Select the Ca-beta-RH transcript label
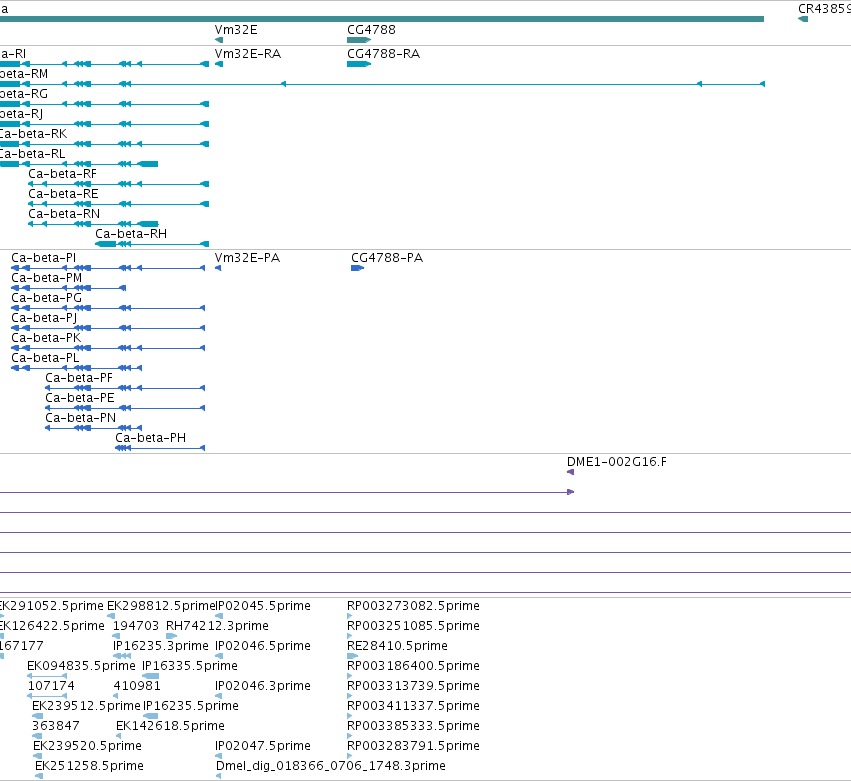Image resolution: width=851 pixels, height=781 pixels. pos(131,234)
